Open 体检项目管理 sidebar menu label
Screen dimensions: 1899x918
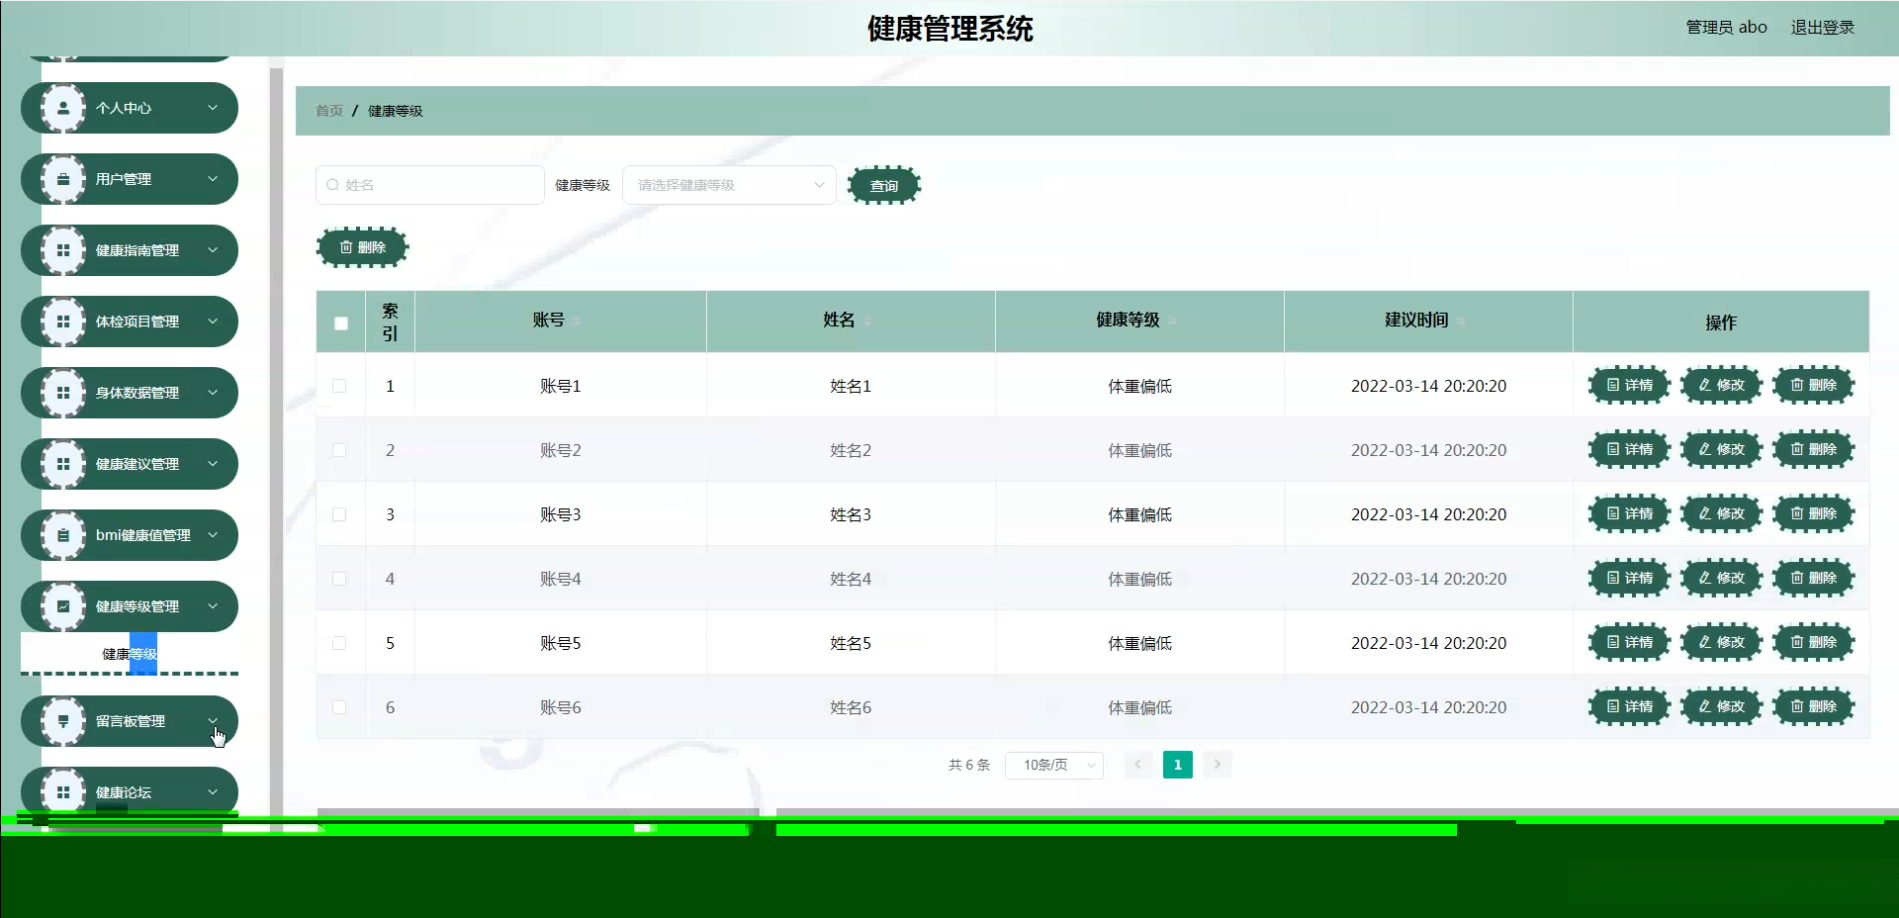point(137,321)
